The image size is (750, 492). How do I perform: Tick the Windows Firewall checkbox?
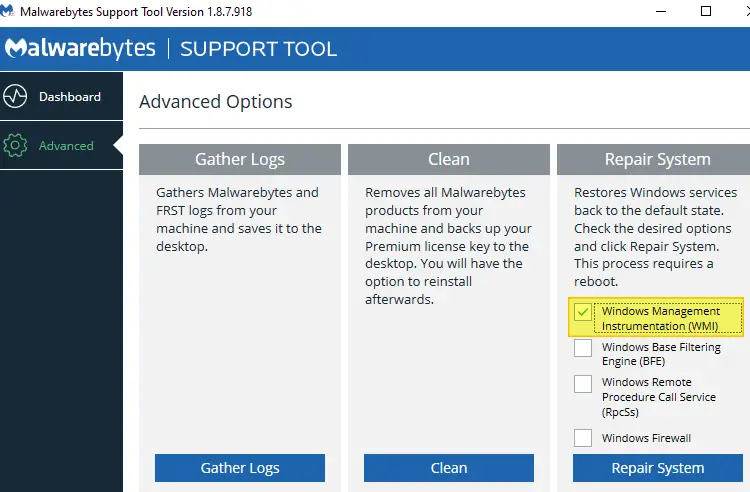coord(583,437)
